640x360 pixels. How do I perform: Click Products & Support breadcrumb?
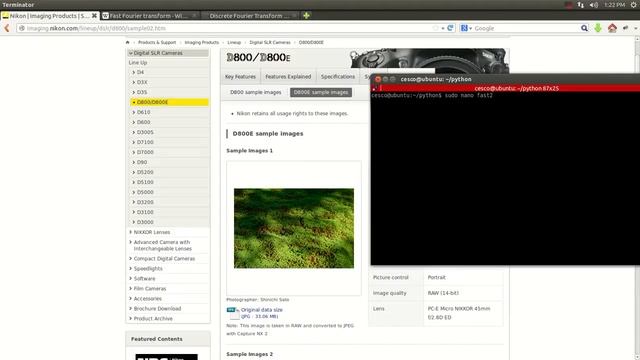click(x=157, y=42)
